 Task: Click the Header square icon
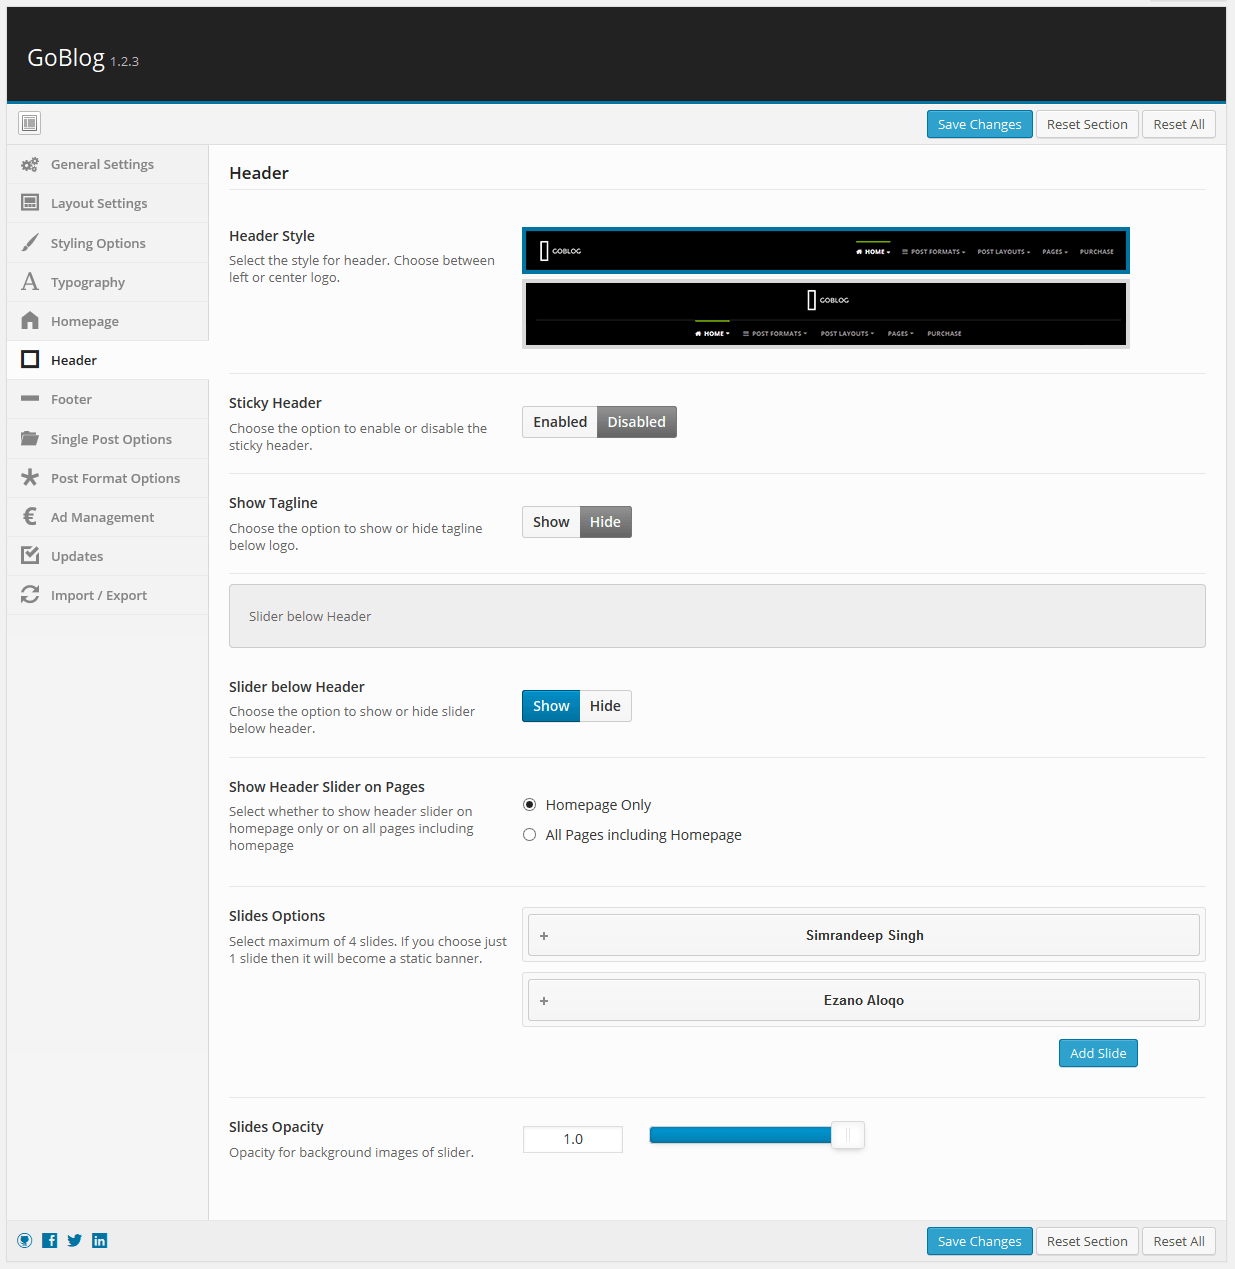[30, 360]
